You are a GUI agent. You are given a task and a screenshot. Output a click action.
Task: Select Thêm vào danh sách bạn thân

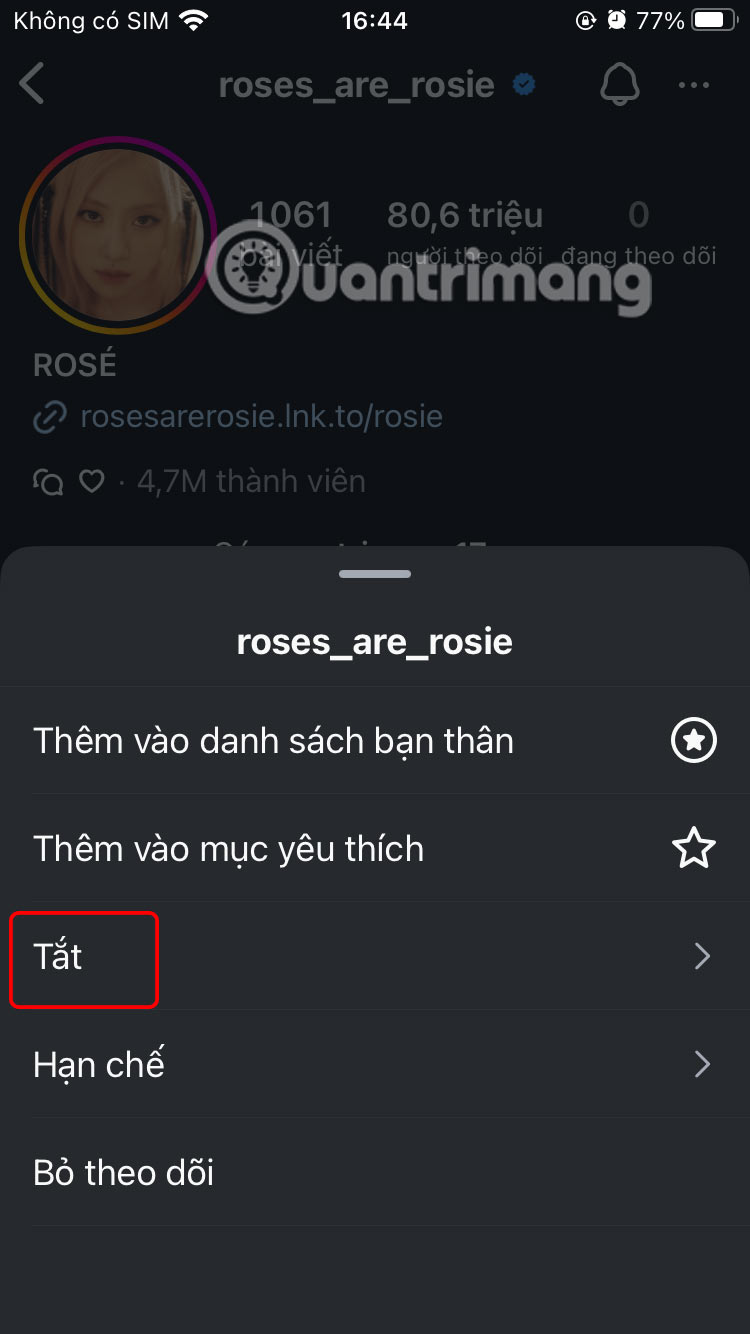[375, 741]
